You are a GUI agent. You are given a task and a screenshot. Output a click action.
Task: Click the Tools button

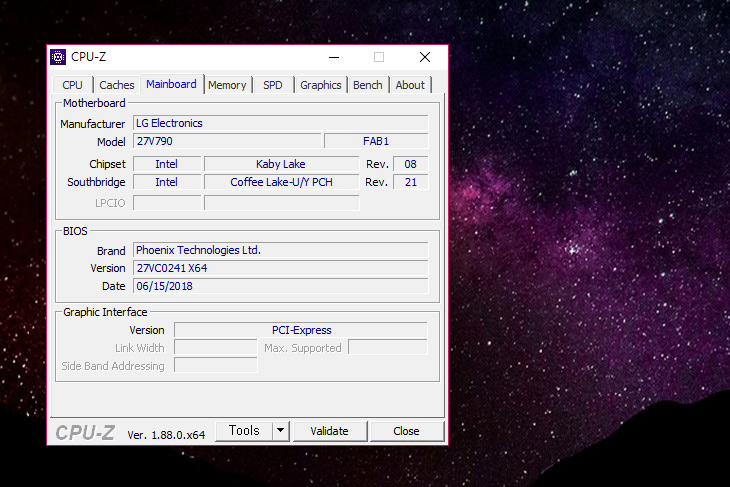click(x=244, y=431)
